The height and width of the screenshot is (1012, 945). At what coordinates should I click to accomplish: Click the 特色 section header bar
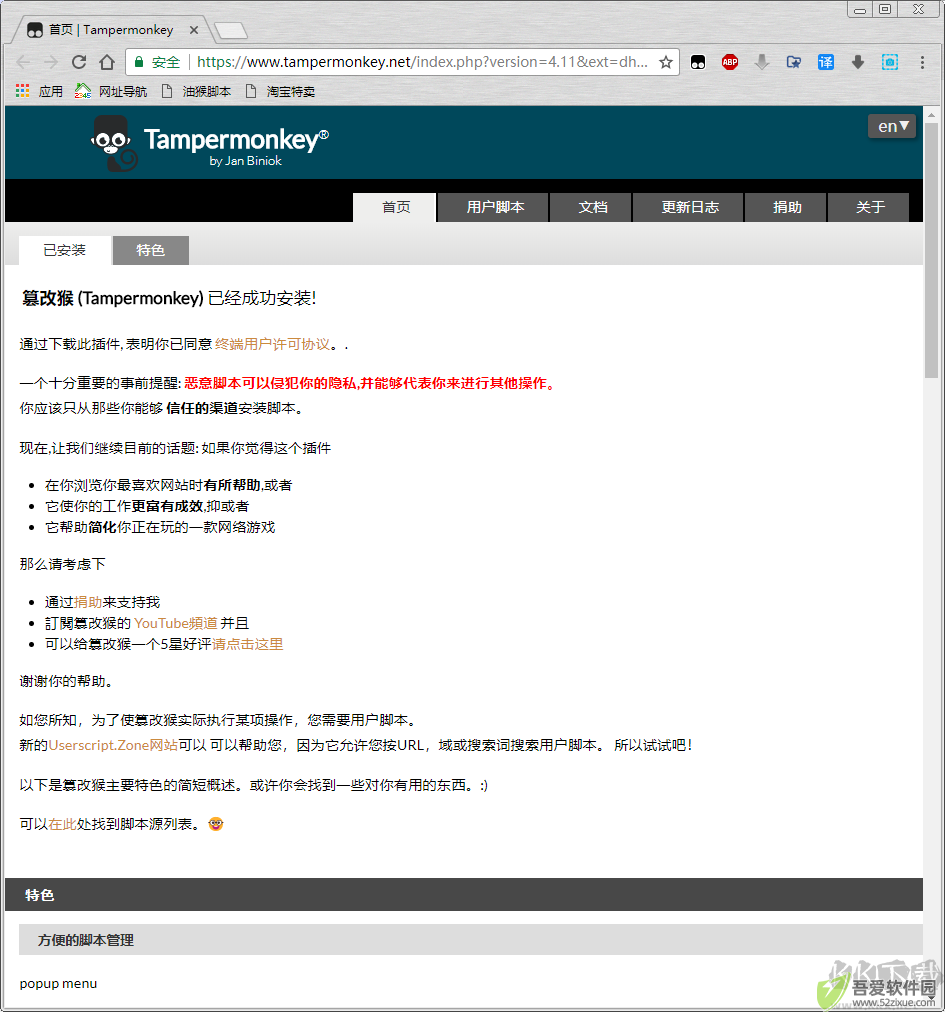pyautogui.click(x=463, y=895)
